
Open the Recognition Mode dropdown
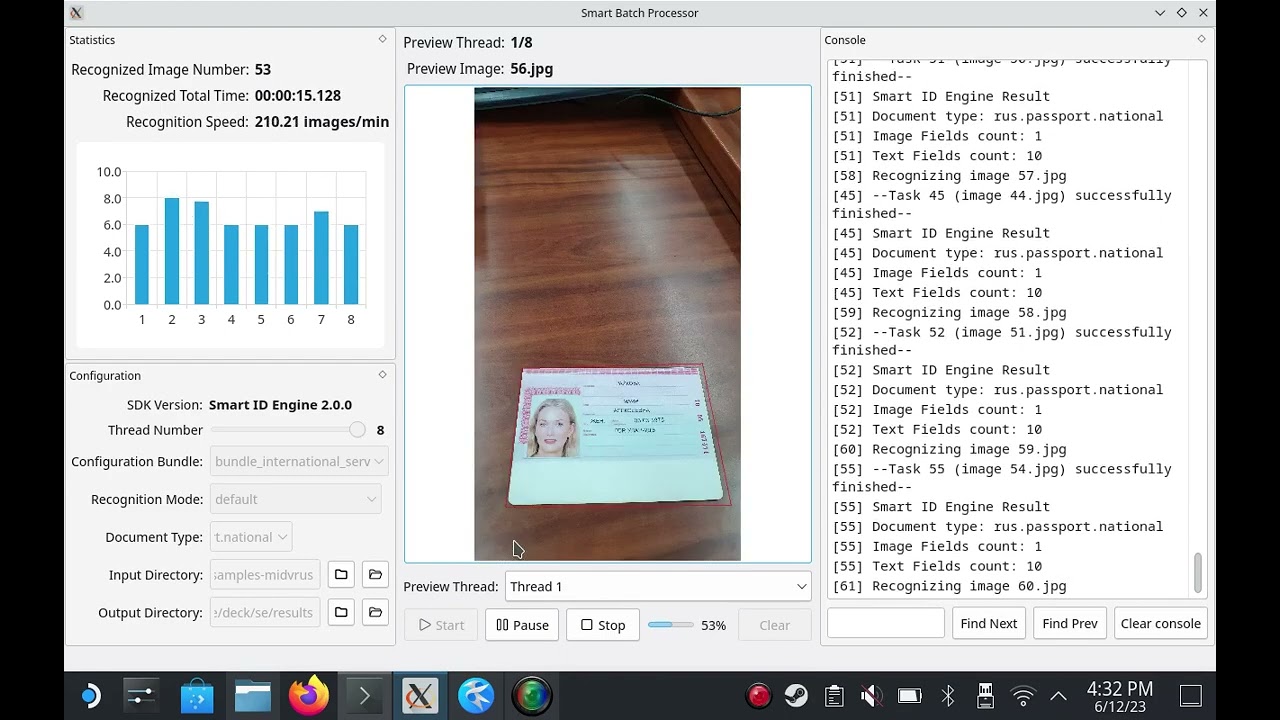tap(296, 499)
